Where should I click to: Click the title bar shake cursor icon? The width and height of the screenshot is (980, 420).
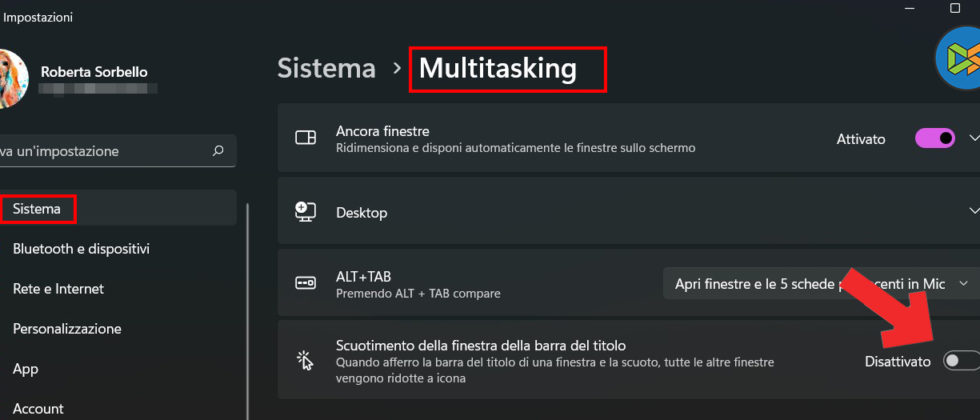(x=306, y=360)
